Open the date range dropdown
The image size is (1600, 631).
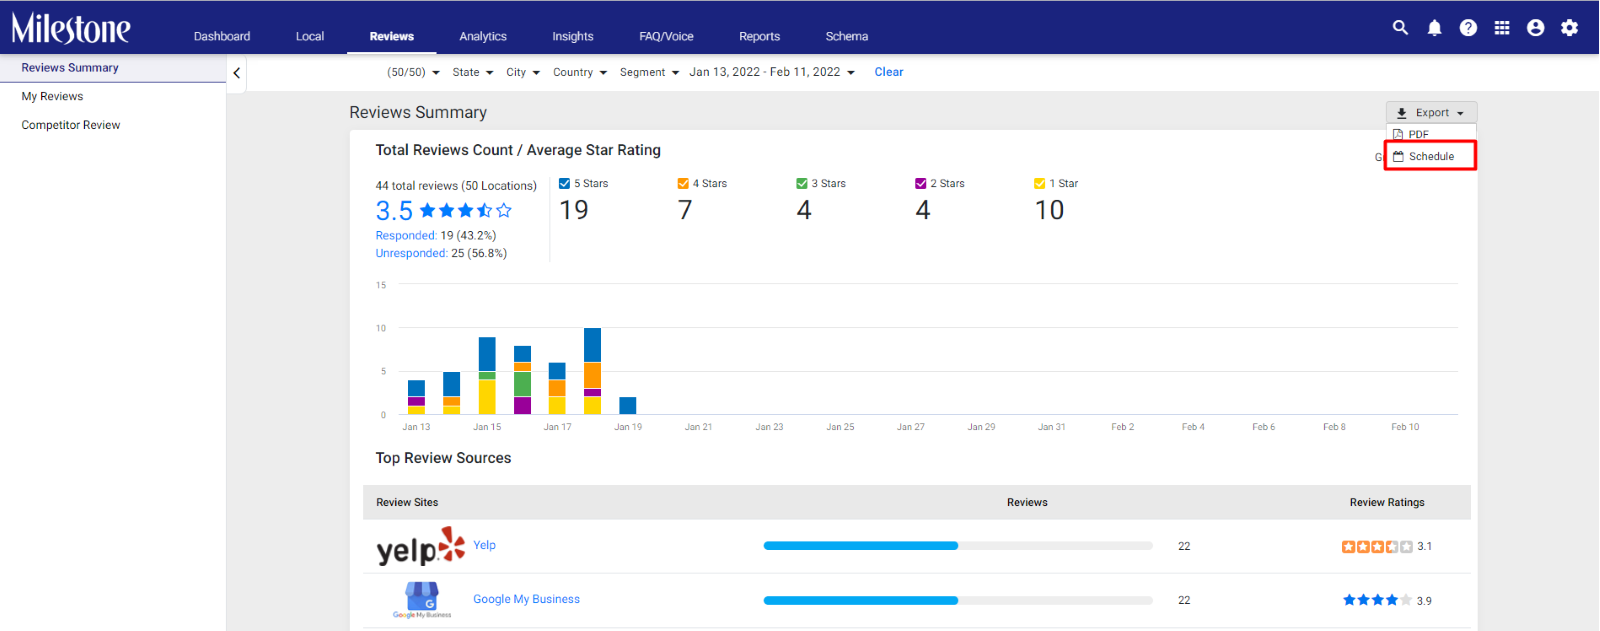pyautogui.click(x=772, y=72)
